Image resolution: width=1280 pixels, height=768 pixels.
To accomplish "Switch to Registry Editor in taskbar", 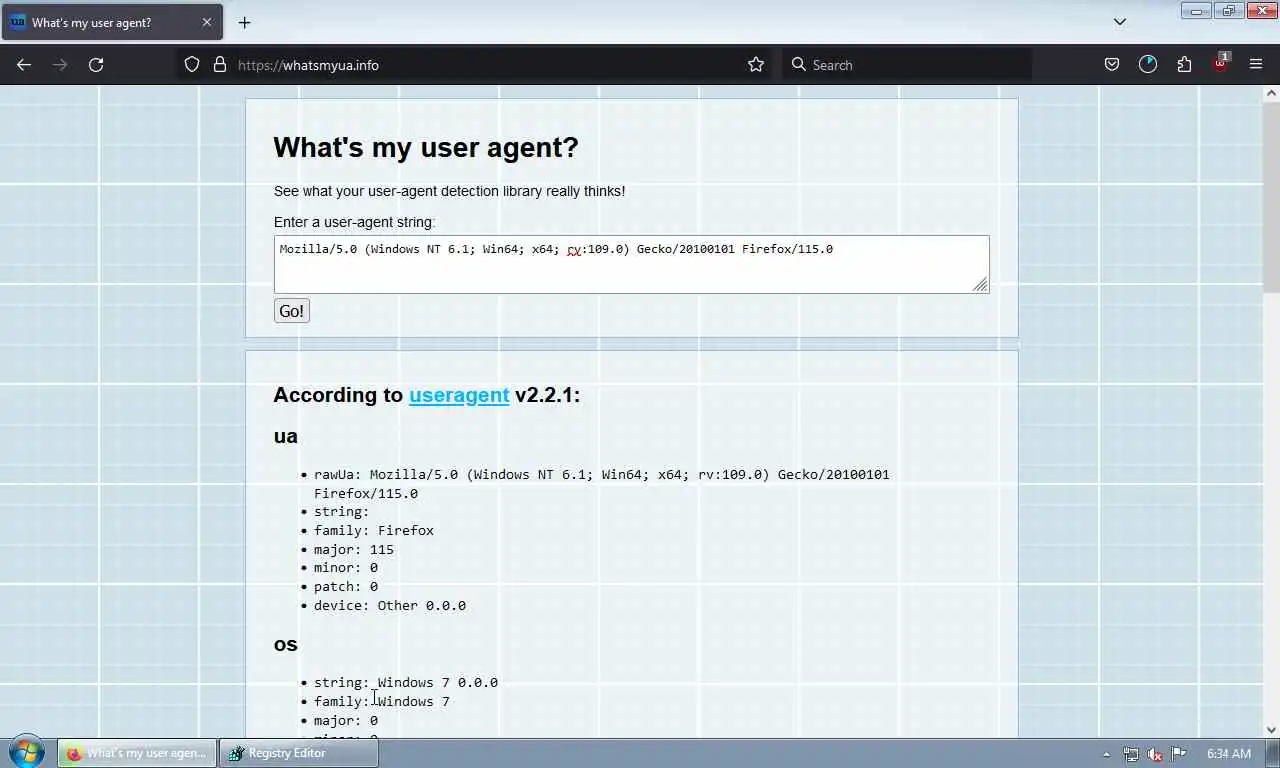I will point(299,753).
